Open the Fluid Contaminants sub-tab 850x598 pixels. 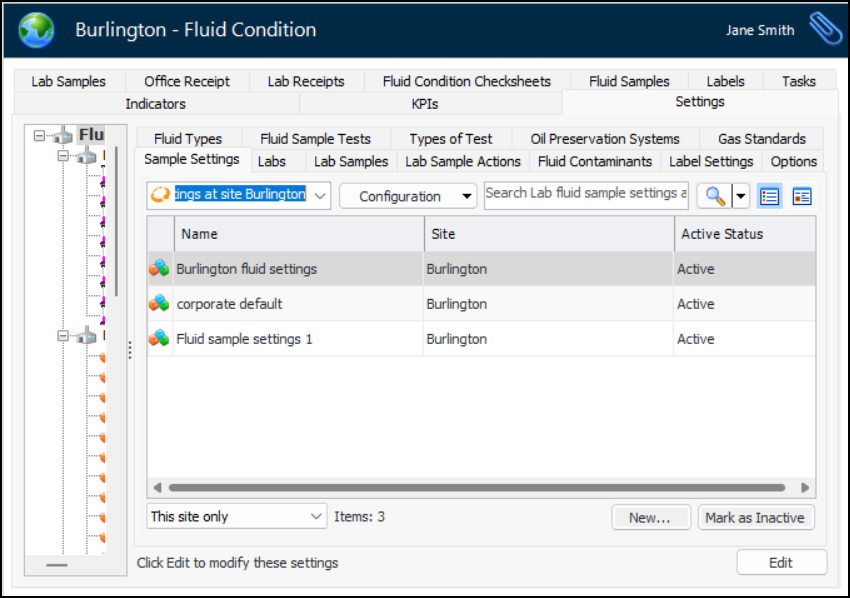click(595, 162)
